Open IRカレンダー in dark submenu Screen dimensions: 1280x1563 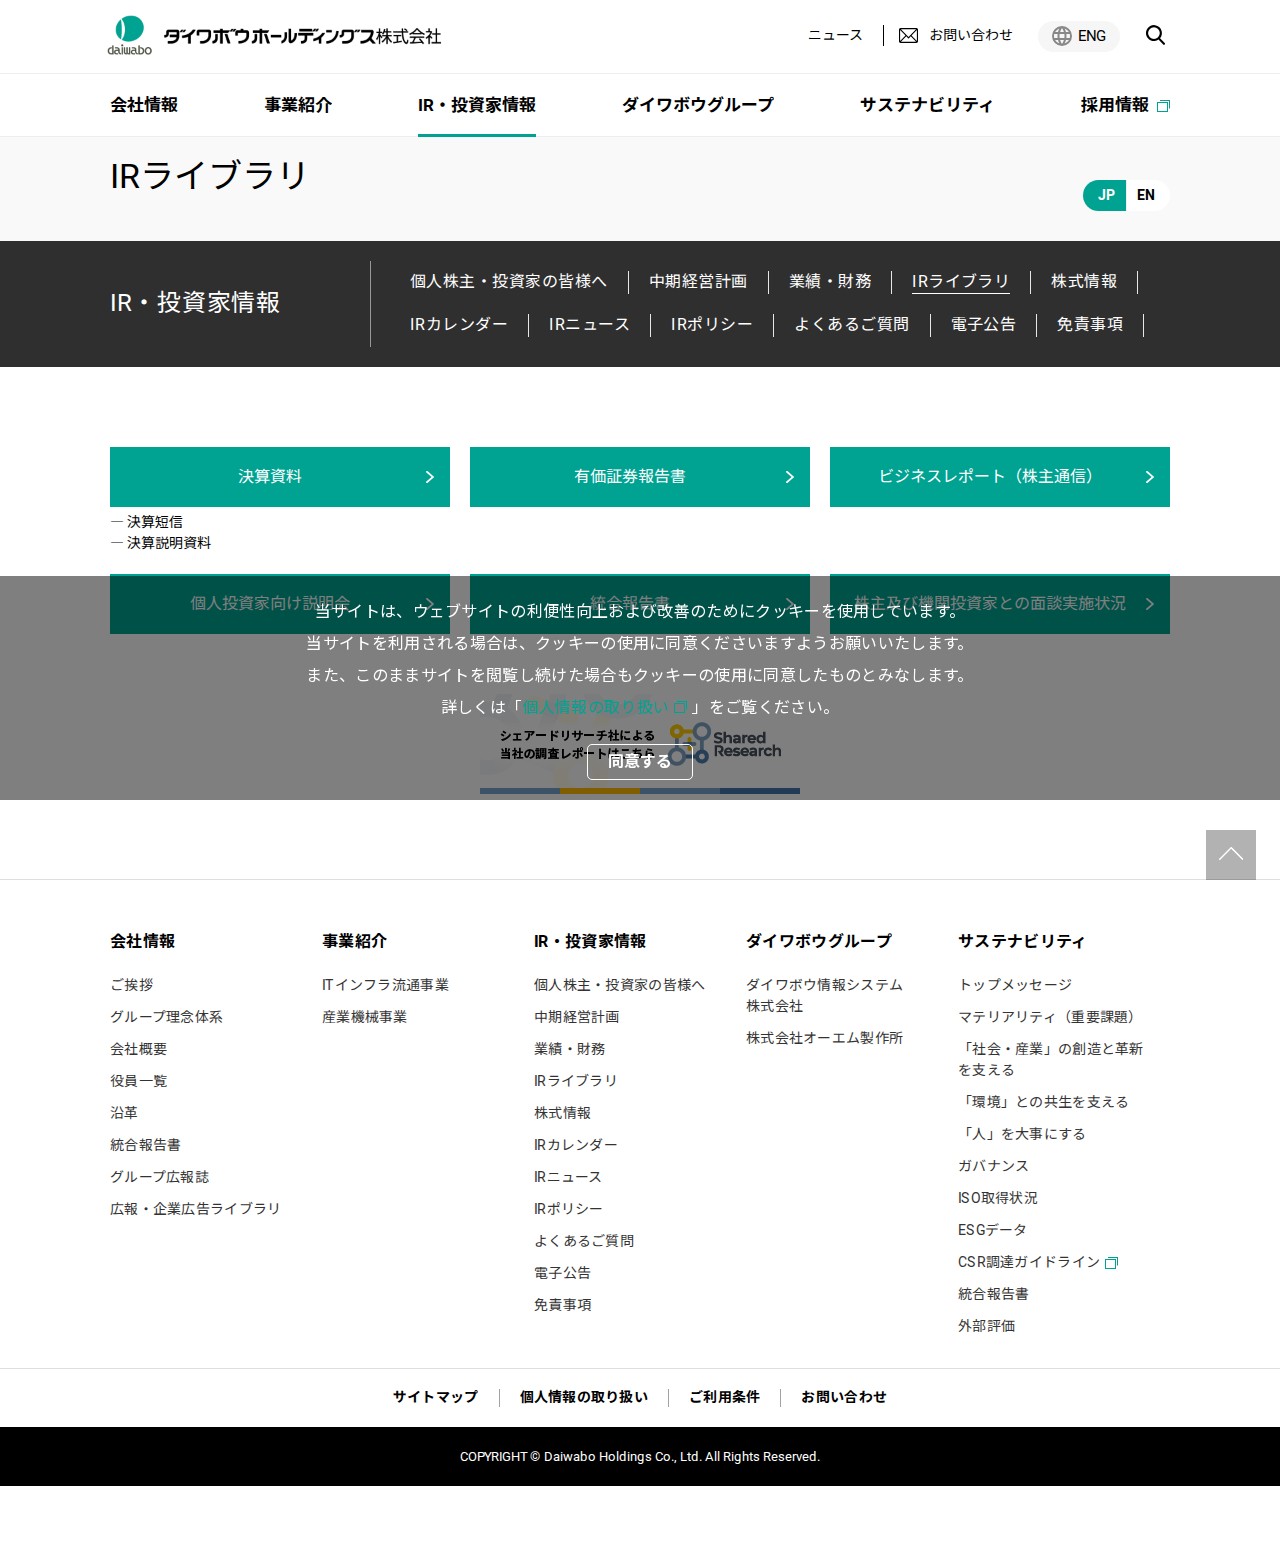[x=459, y=325]
